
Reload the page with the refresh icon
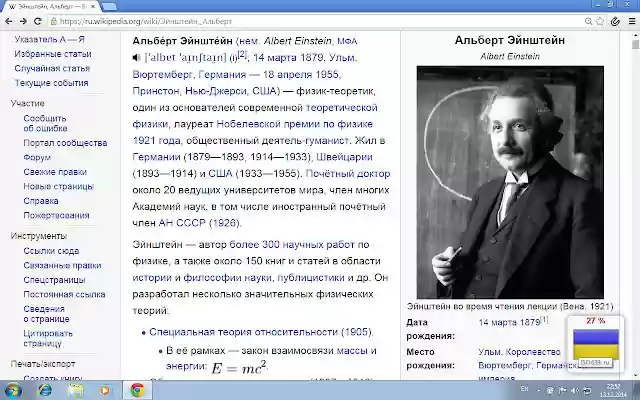38,21
